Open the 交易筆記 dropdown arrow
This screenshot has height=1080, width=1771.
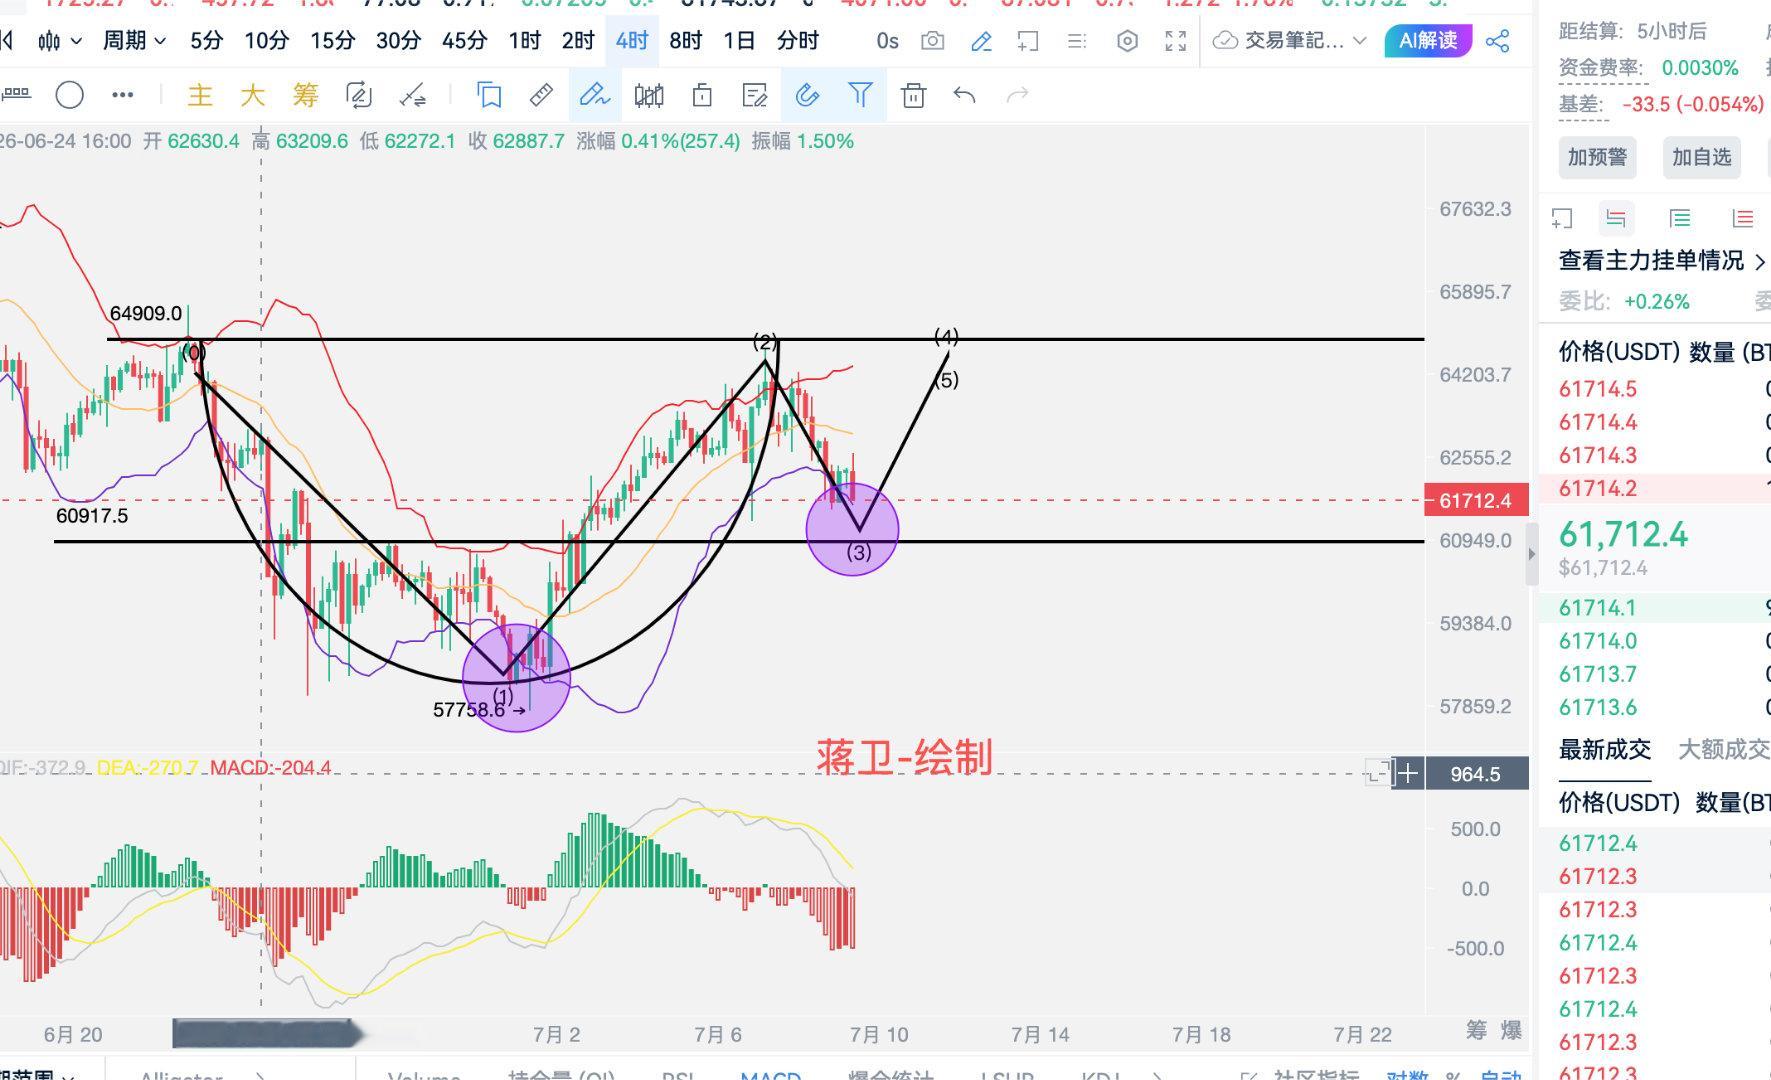point(1359,41)
